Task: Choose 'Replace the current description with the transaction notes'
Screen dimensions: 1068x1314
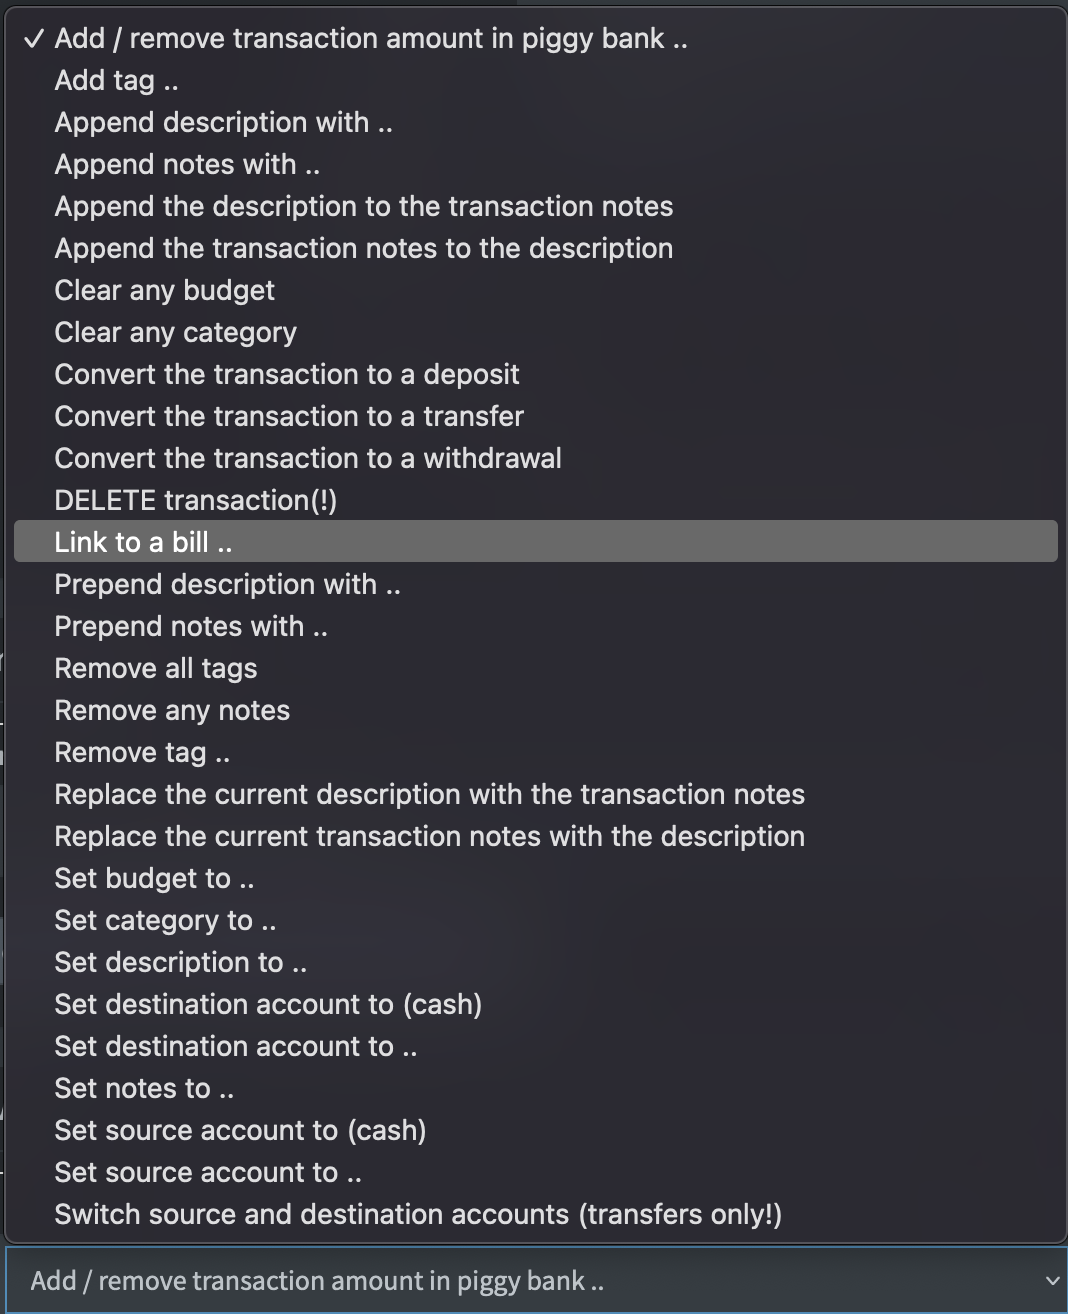Action: coord(430,794)
